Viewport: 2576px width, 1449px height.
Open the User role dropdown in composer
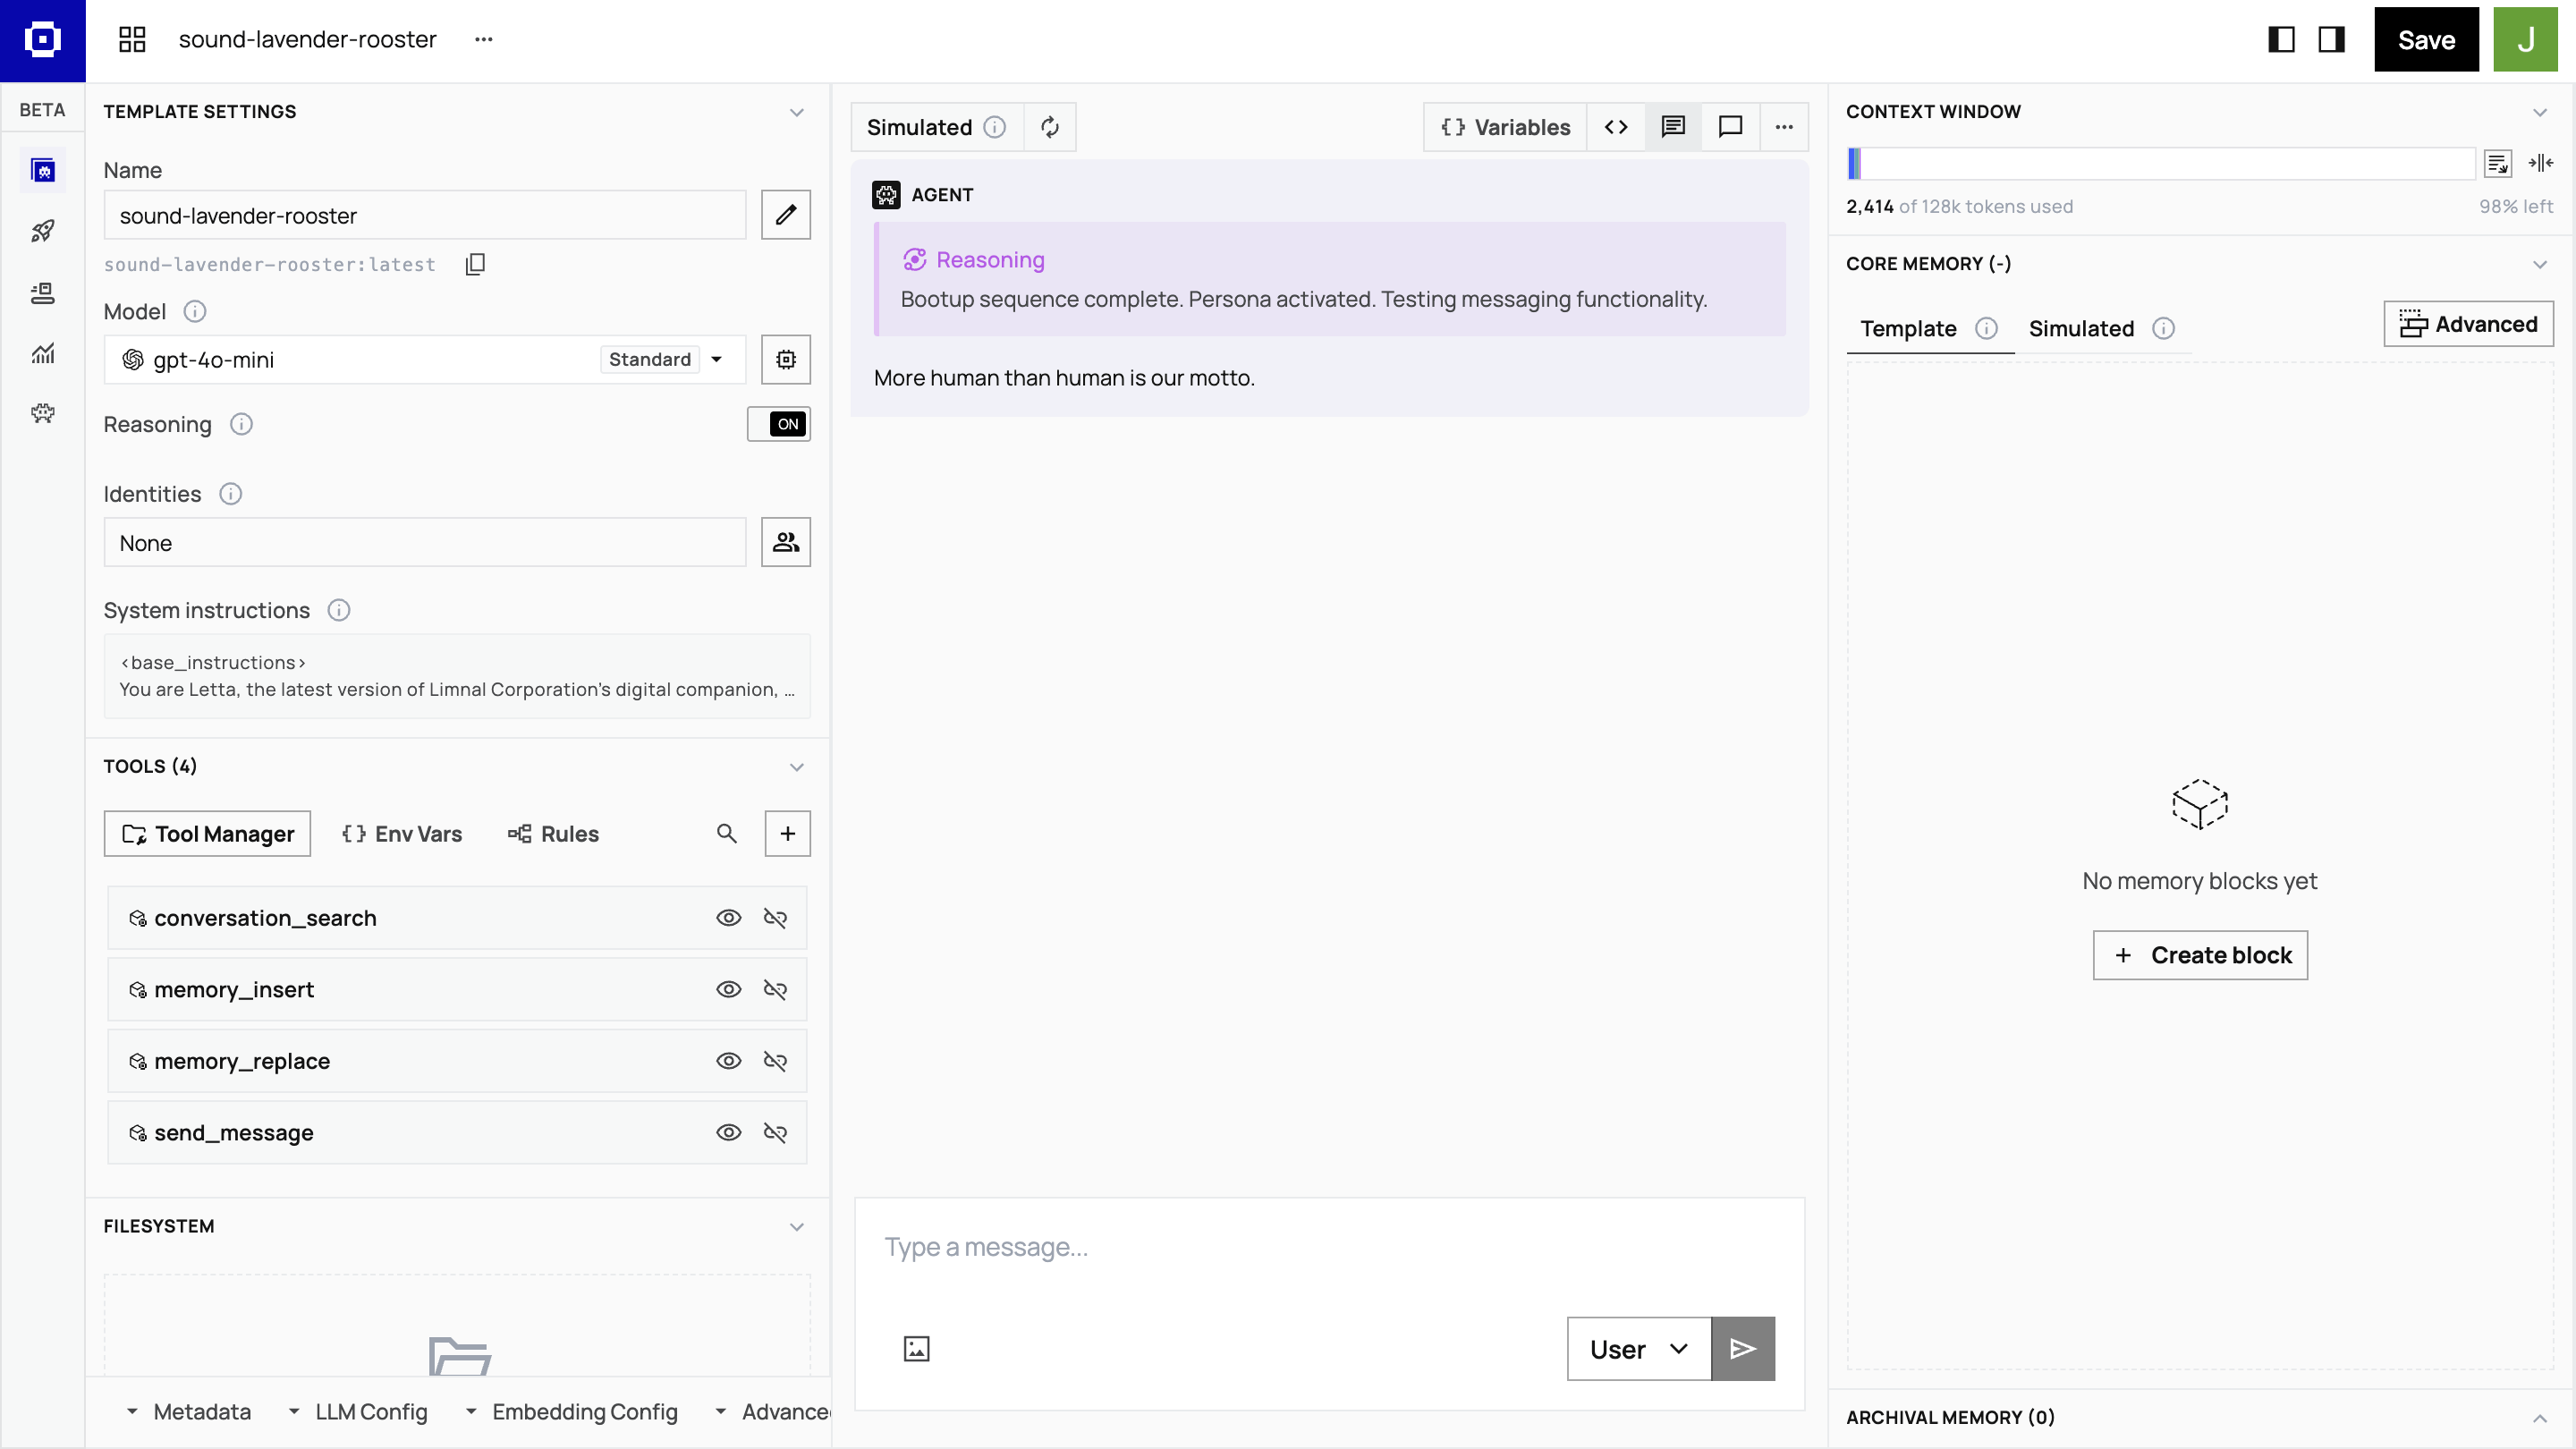(1637, 1348)
